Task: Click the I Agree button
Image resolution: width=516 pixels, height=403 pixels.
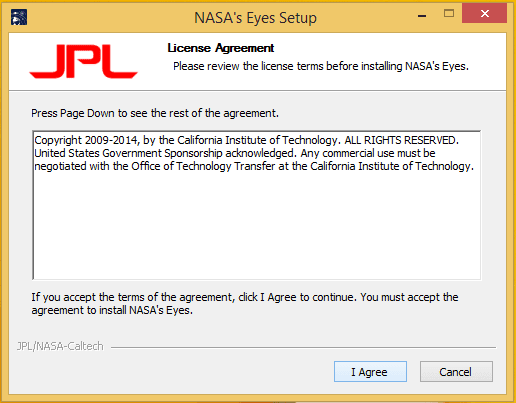Action: (370, 371)
